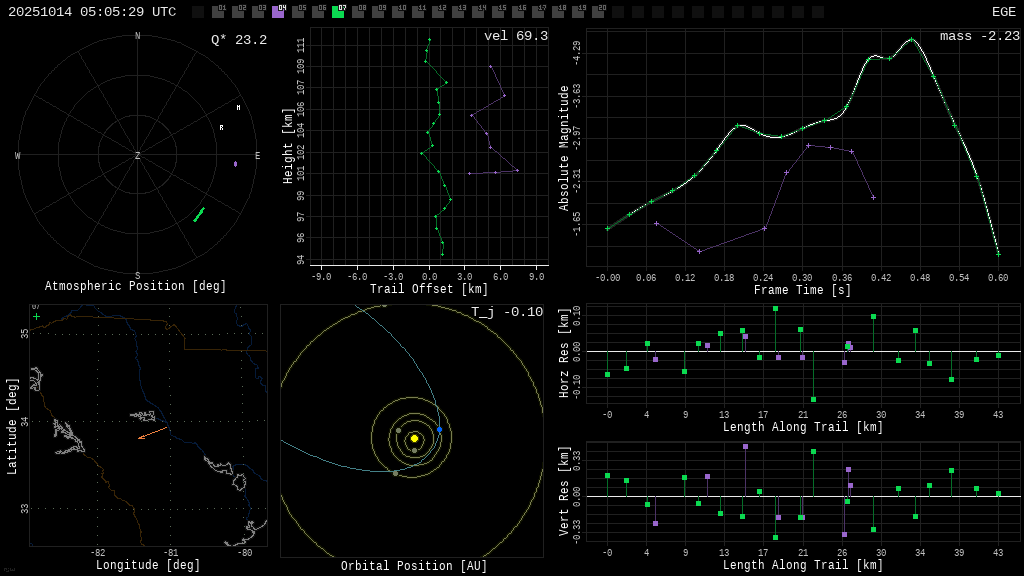Click the yellow Sun in orbital plot
This screenshot has width=1024, height=576.
[414, 438]
